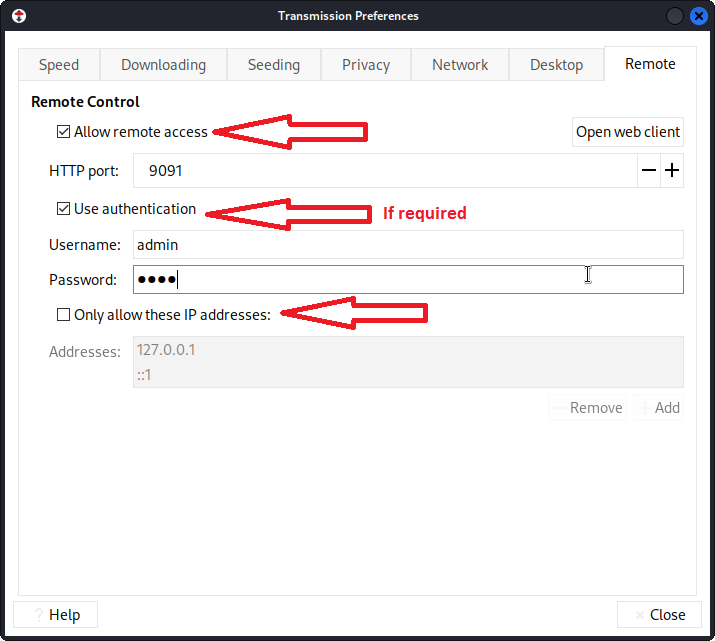Go to the Seeding tab

(x=274, y=65)
